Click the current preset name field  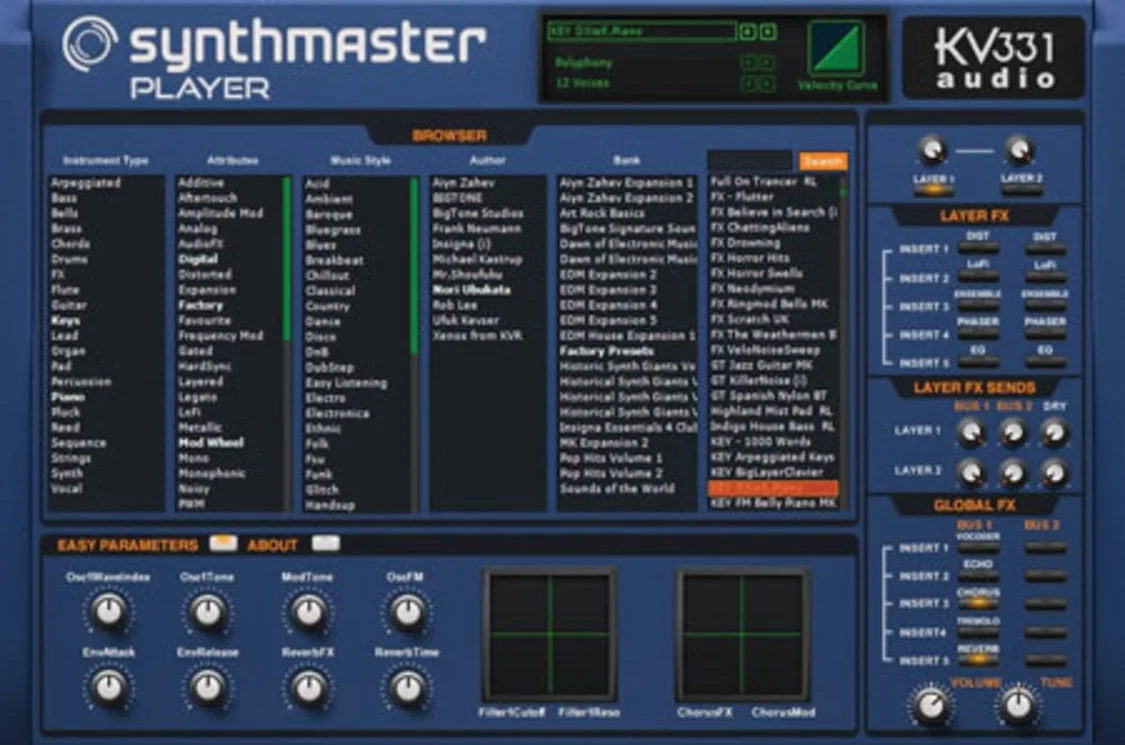pos(641,32)
